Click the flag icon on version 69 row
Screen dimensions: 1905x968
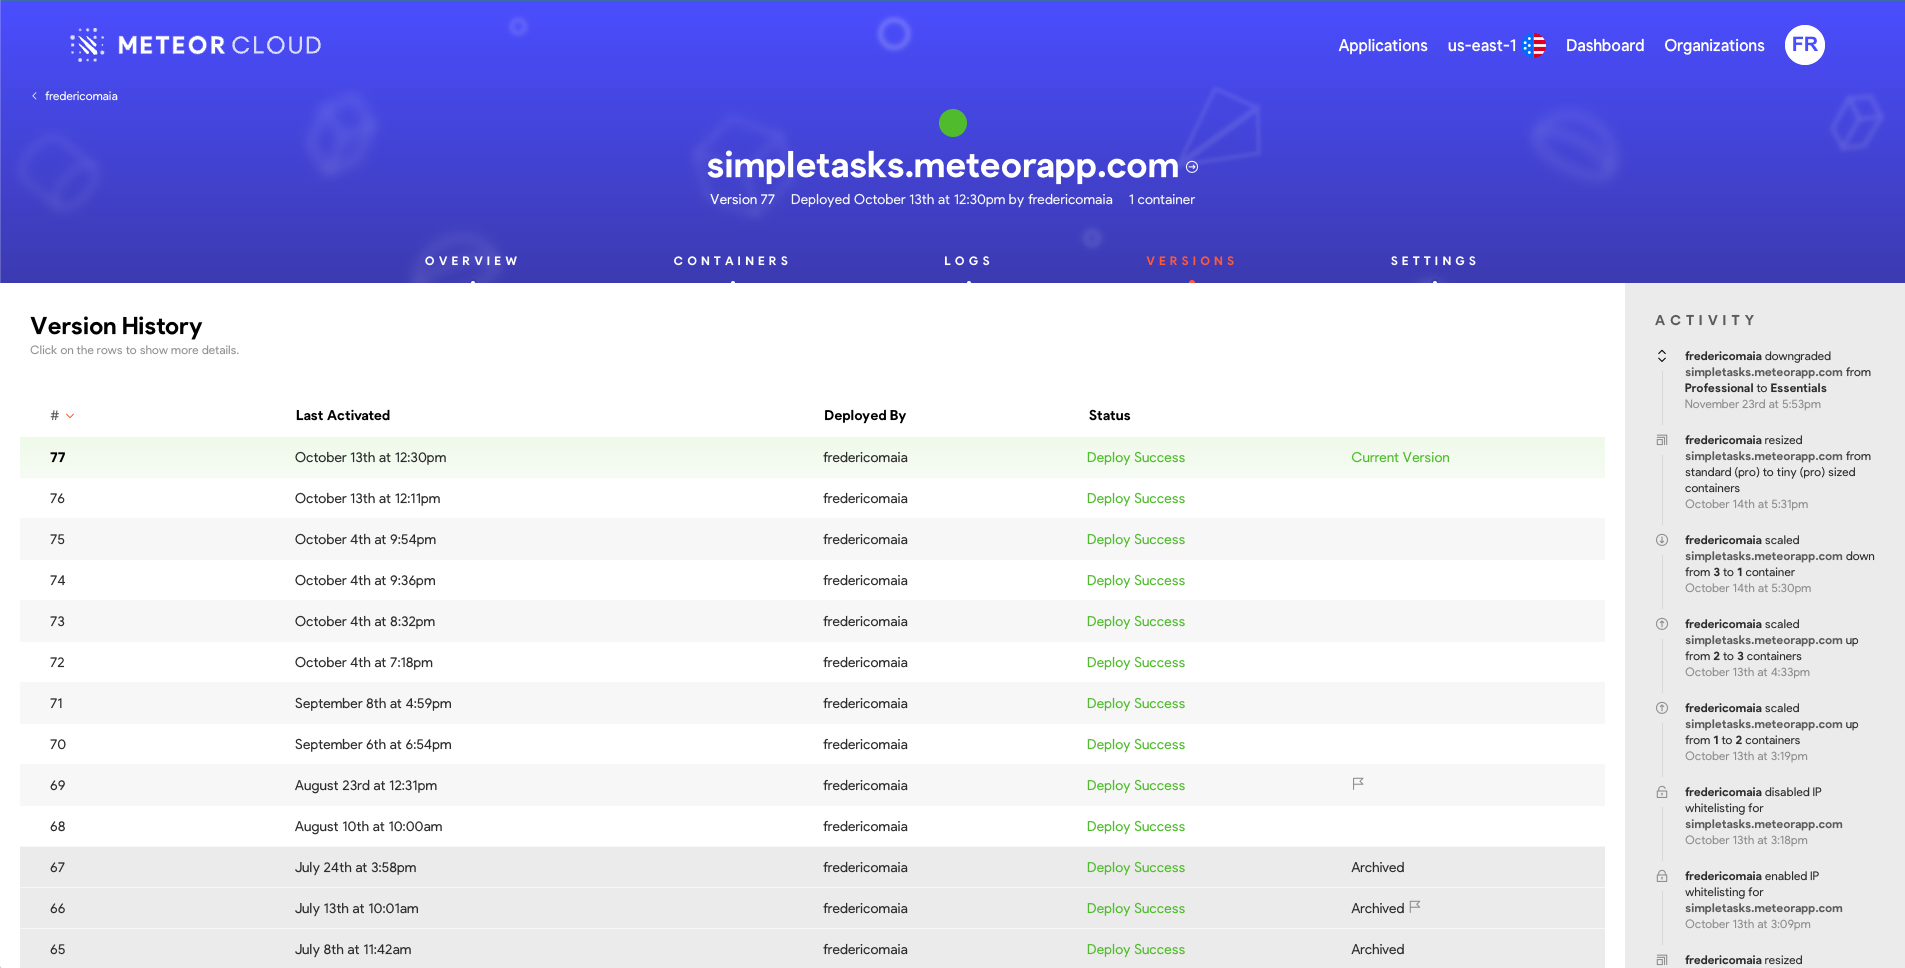tap(1358, 784)
